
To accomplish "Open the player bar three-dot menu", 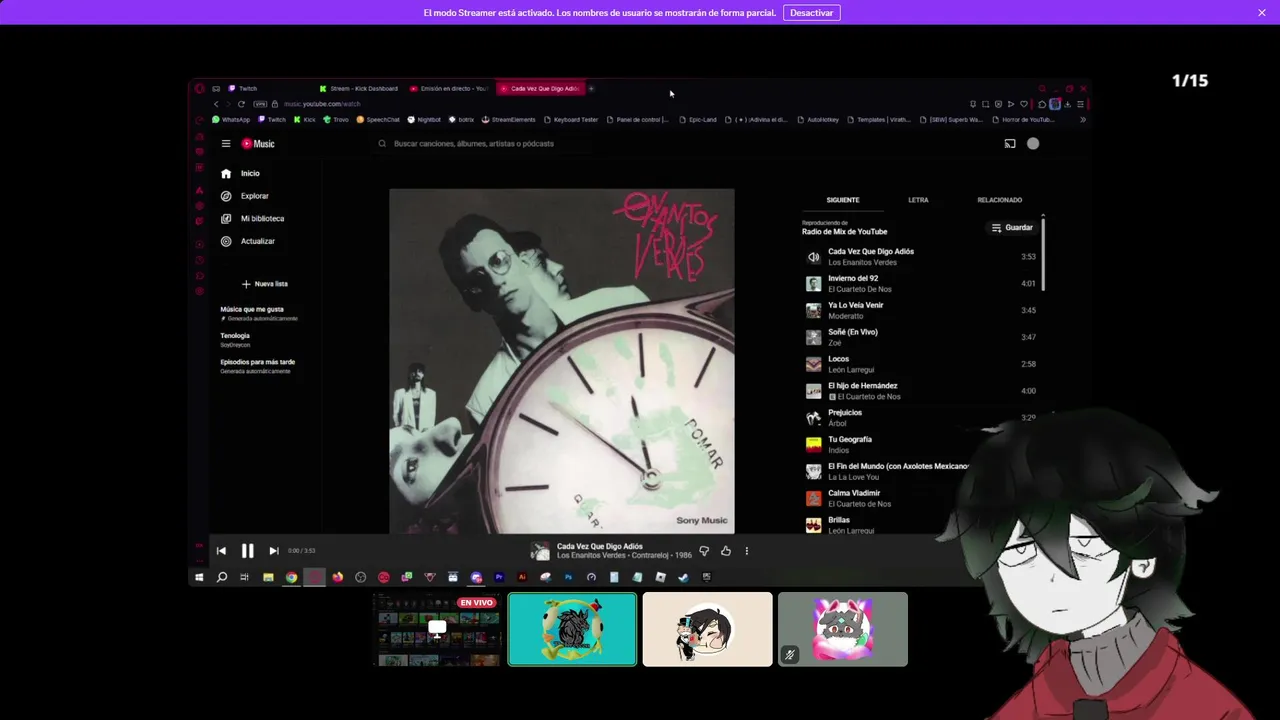I will click(x=746, y=551).
